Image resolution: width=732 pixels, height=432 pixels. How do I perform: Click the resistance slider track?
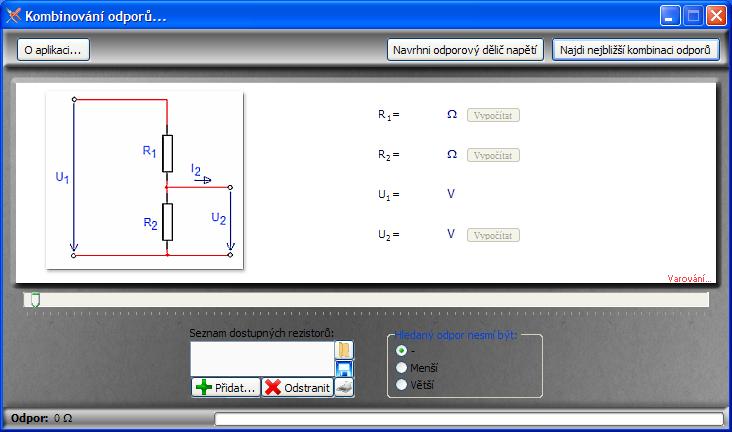point(366,300)
